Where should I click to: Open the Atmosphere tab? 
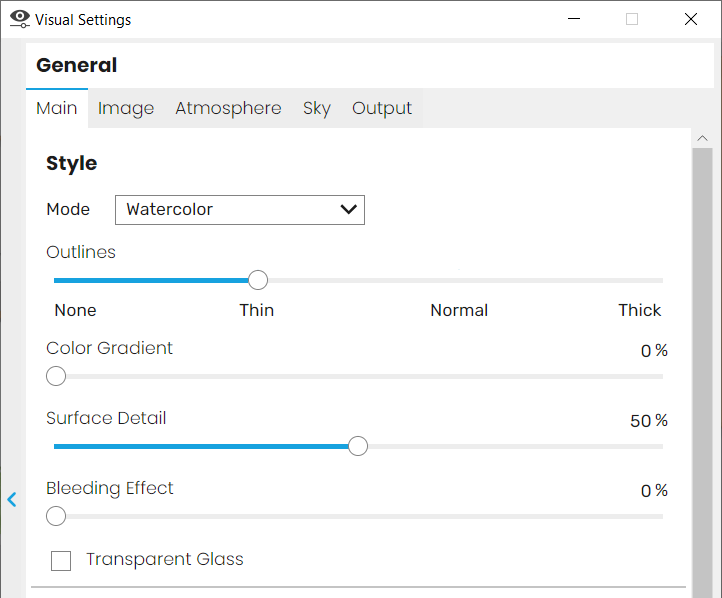pos(228,108)
